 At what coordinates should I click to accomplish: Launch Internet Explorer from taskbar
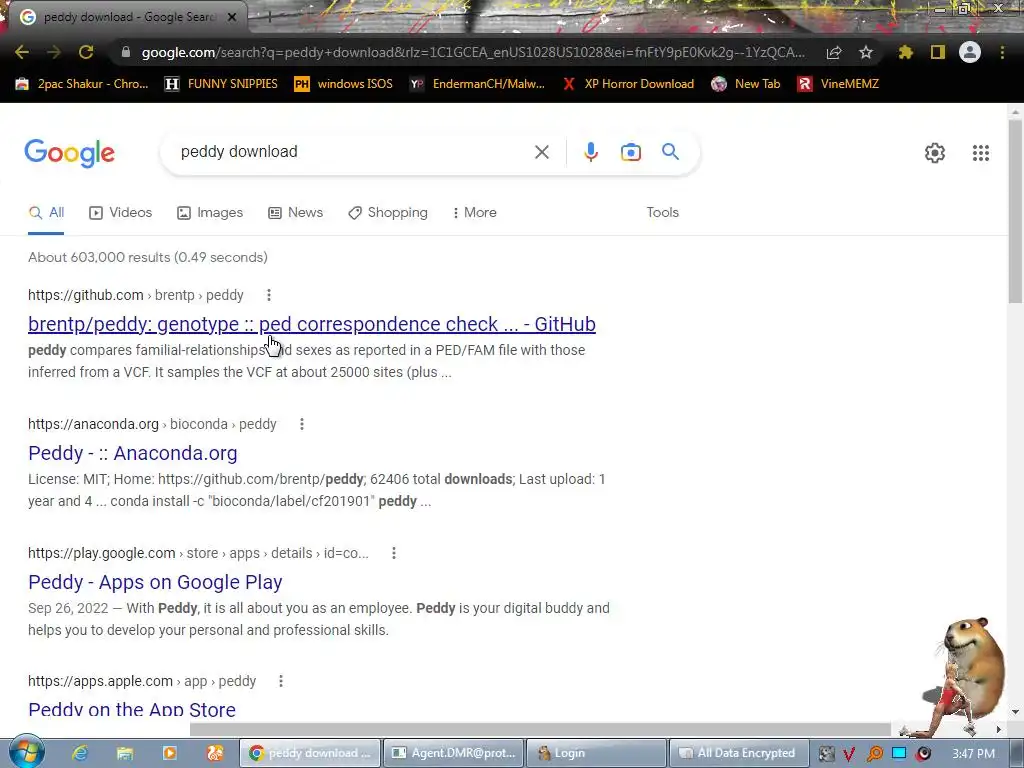coord(80,753)
